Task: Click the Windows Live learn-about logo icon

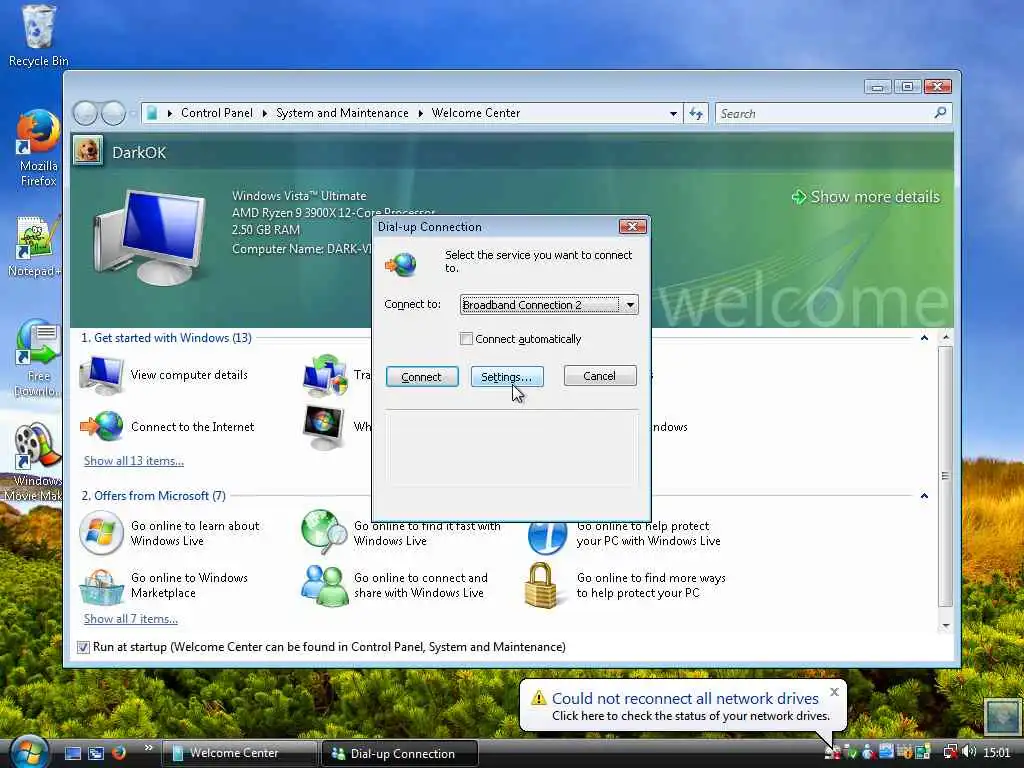Action: point(101,533)
